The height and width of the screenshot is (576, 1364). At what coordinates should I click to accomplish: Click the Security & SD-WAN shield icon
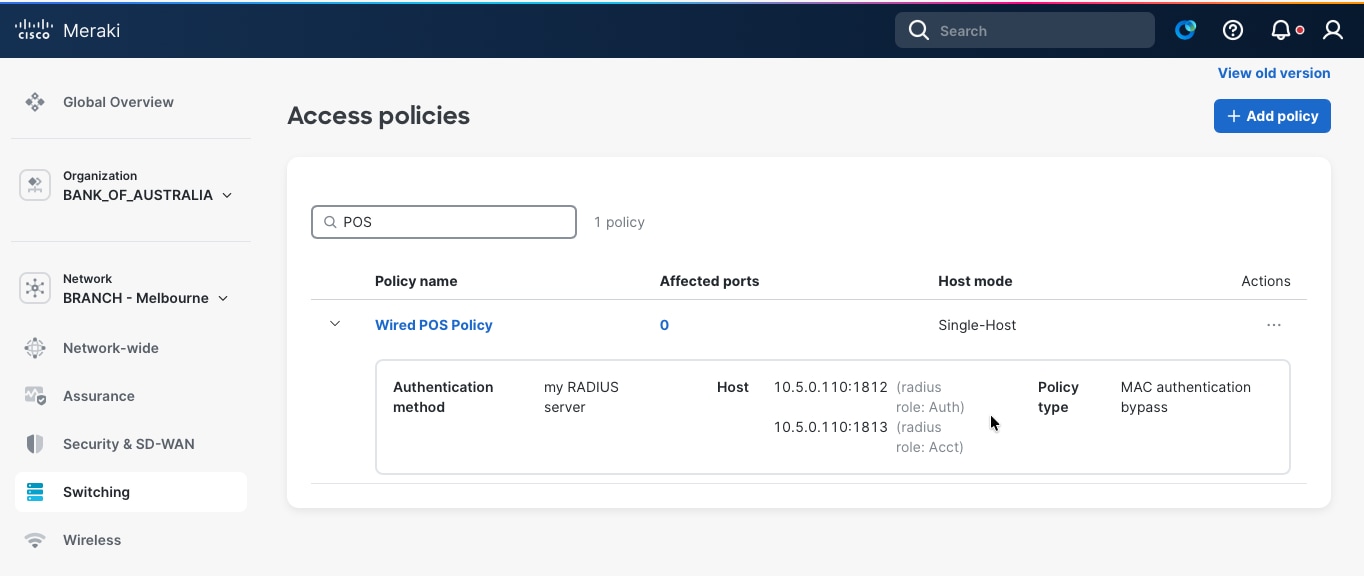point(34,443)
